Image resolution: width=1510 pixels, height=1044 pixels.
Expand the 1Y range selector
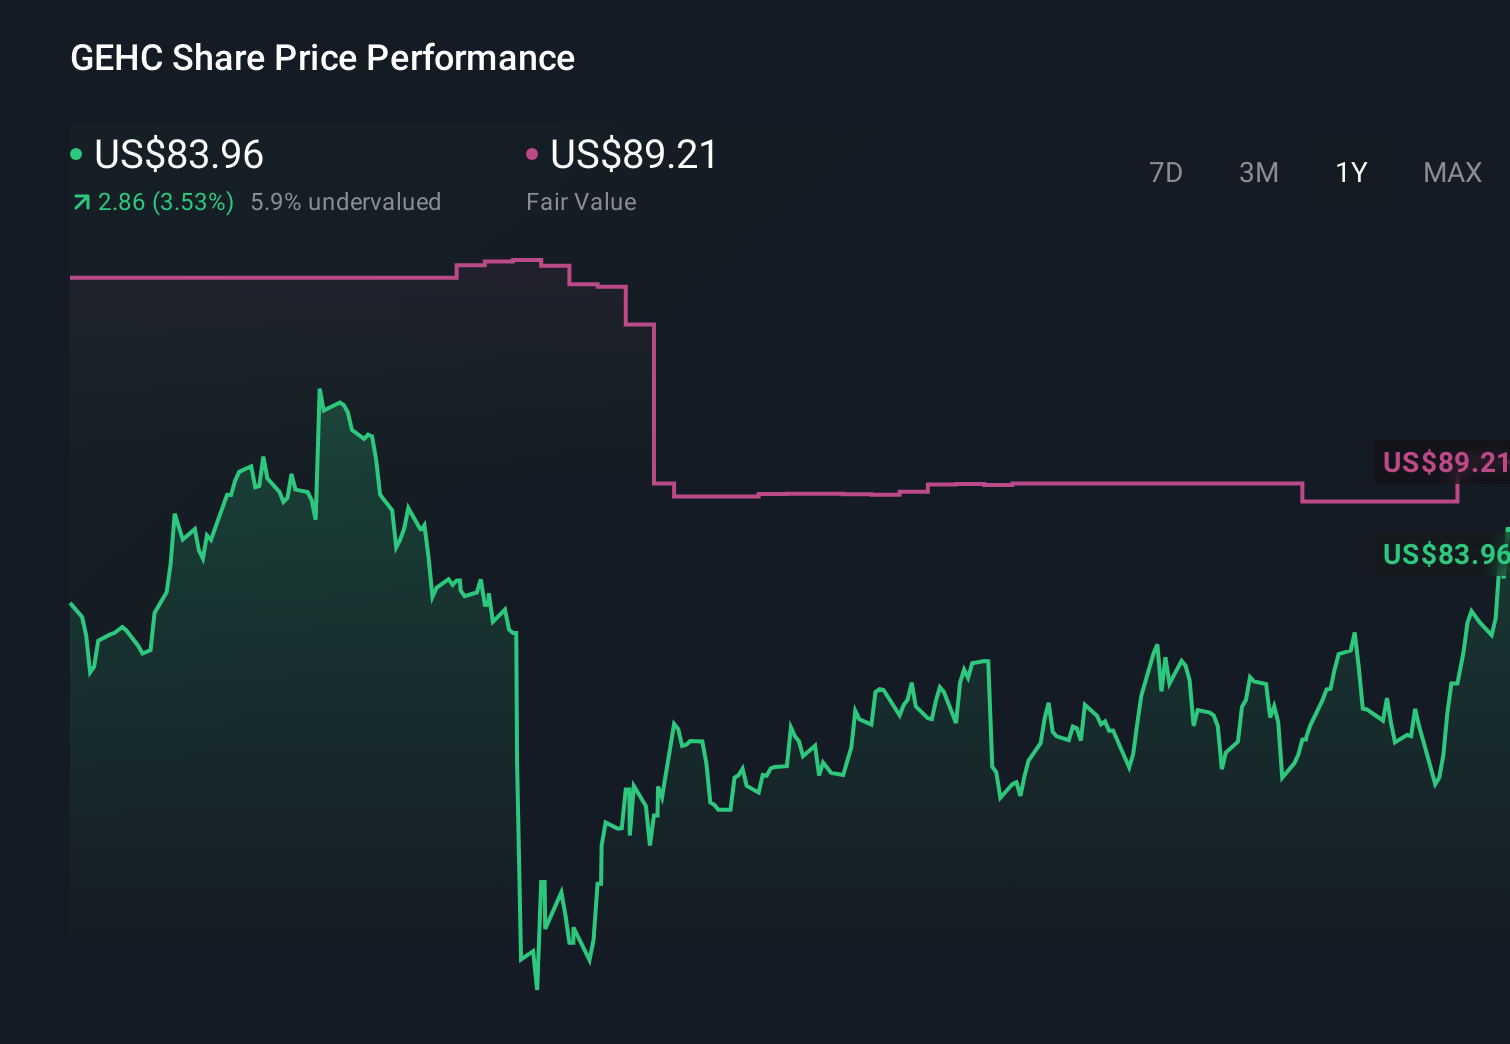coord(1350,172)
